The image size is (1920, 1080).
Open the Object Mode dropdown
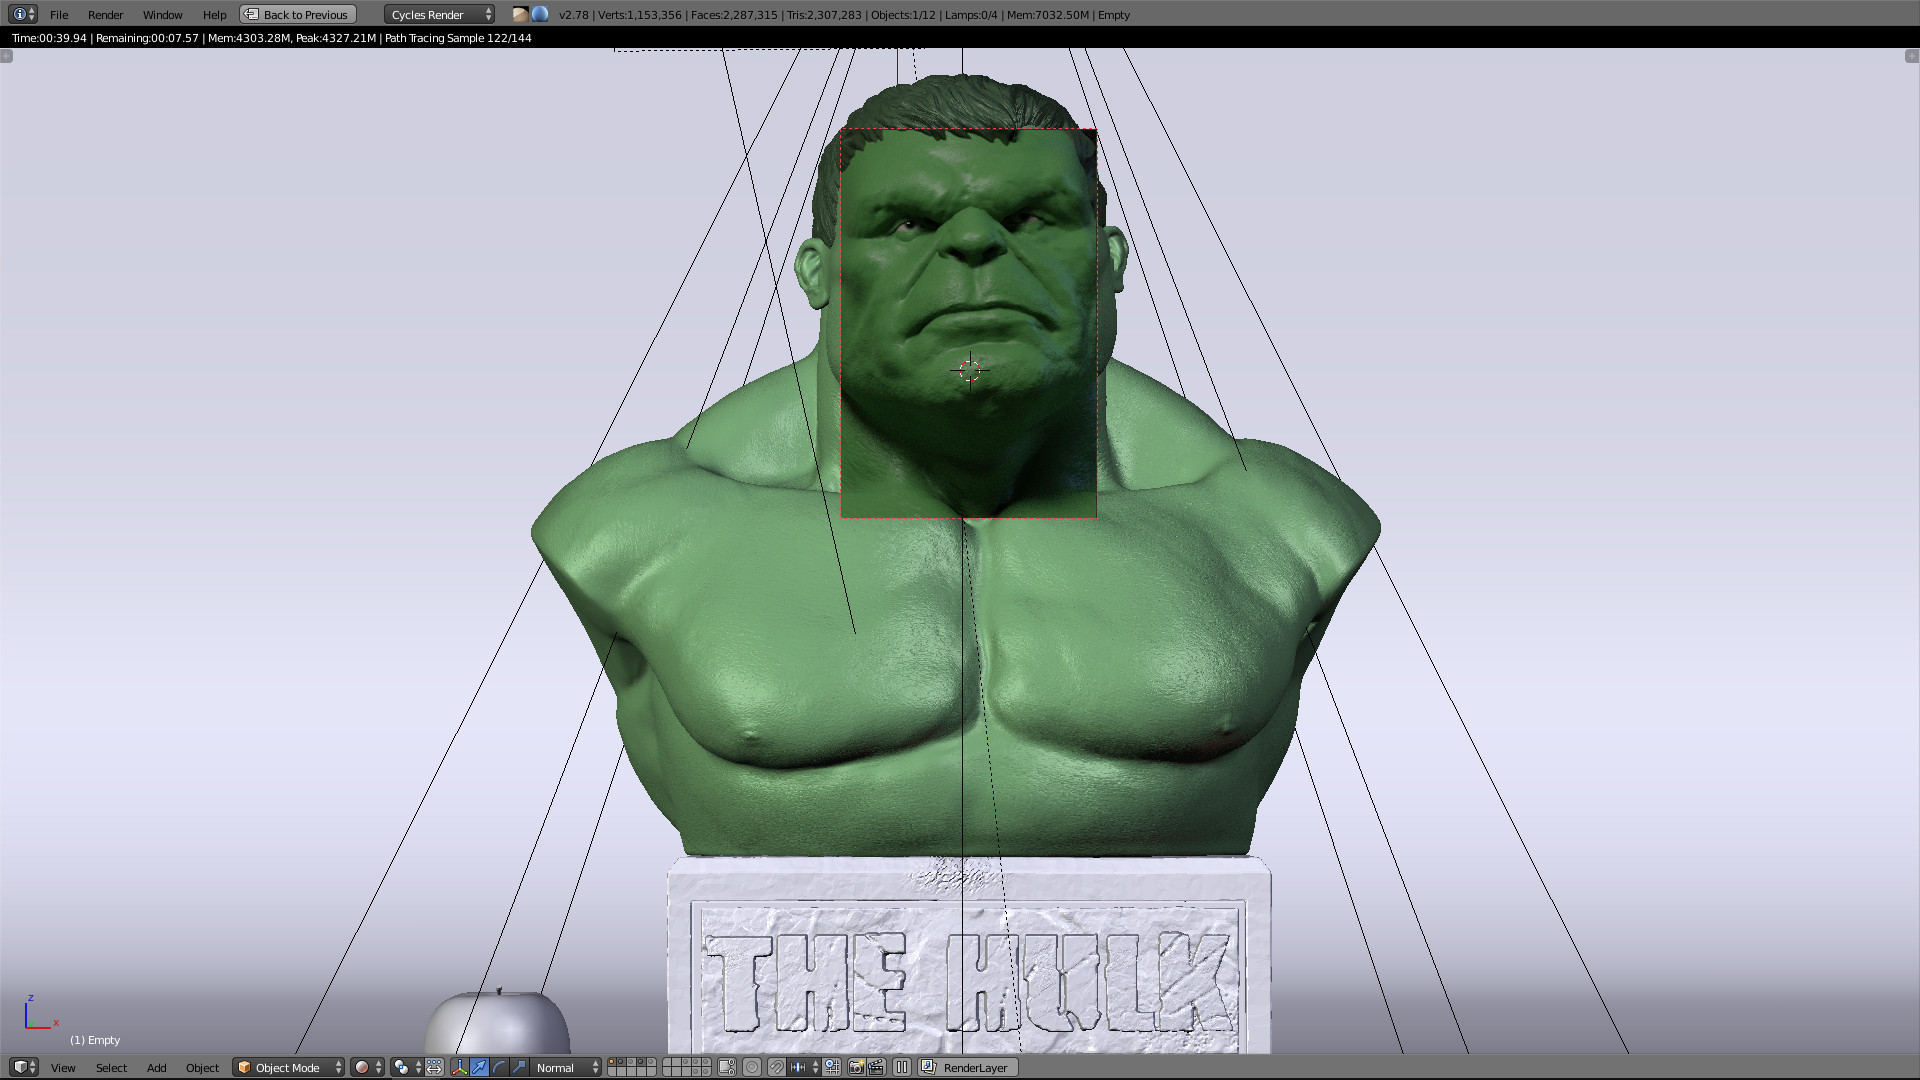[x=288, y=1067]
